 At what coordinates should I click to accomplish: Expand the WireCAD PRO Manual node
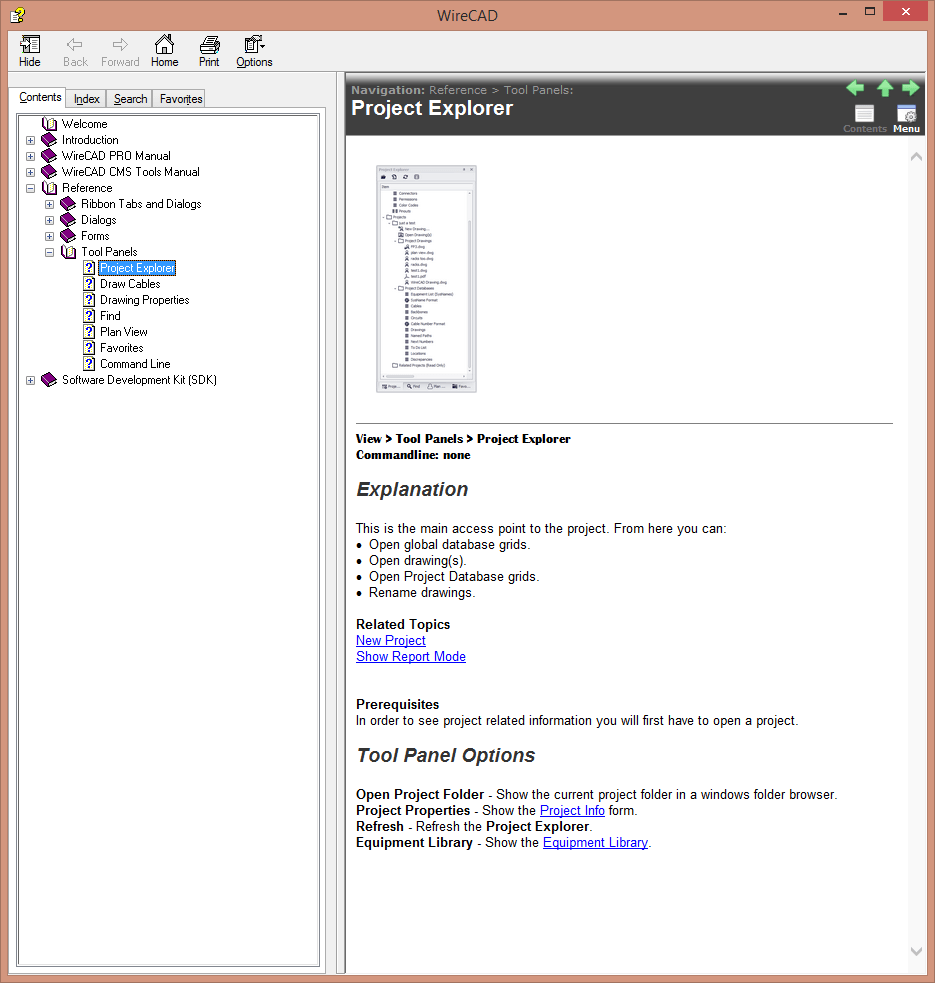[x=30, y=156]
